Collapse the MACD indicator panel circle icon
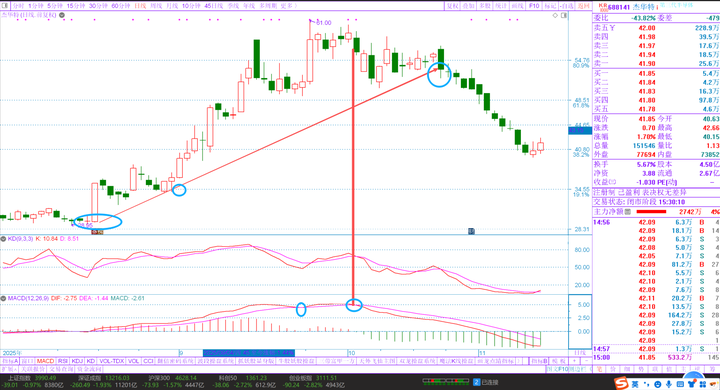 [x=3, y=298]
